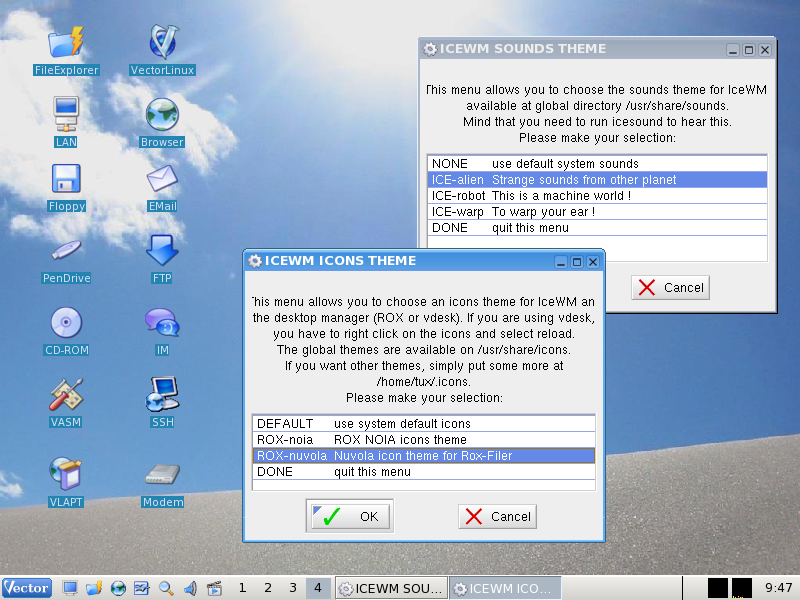Cancel the Sounds Theme dialog
The width and height of the screenshot is (800, 600).
[x=671, y=288]
